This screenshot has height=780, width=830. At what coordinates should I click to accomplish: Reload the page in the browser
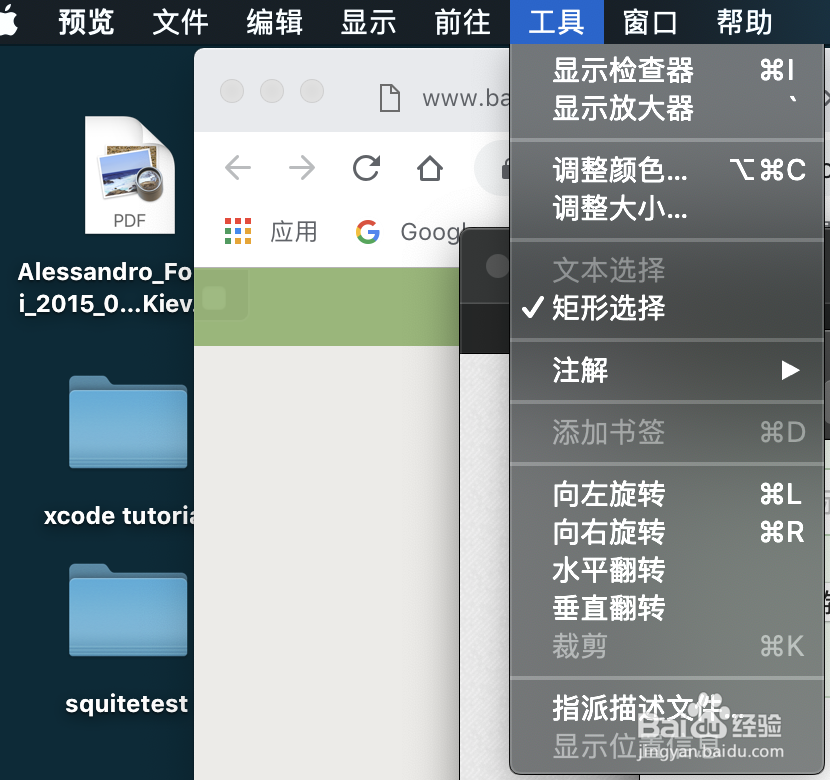366,168
